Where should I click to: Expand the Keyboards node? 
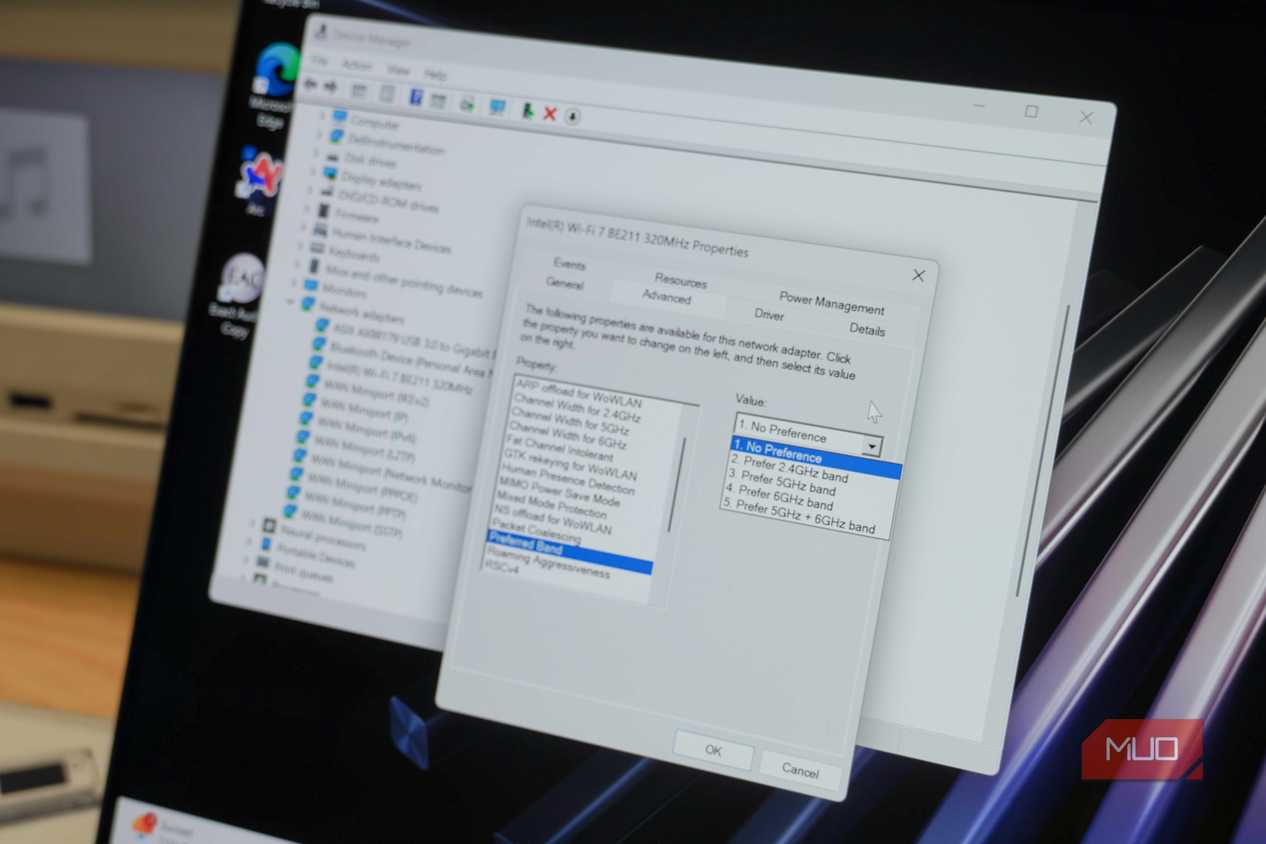(x=301, y=244)
